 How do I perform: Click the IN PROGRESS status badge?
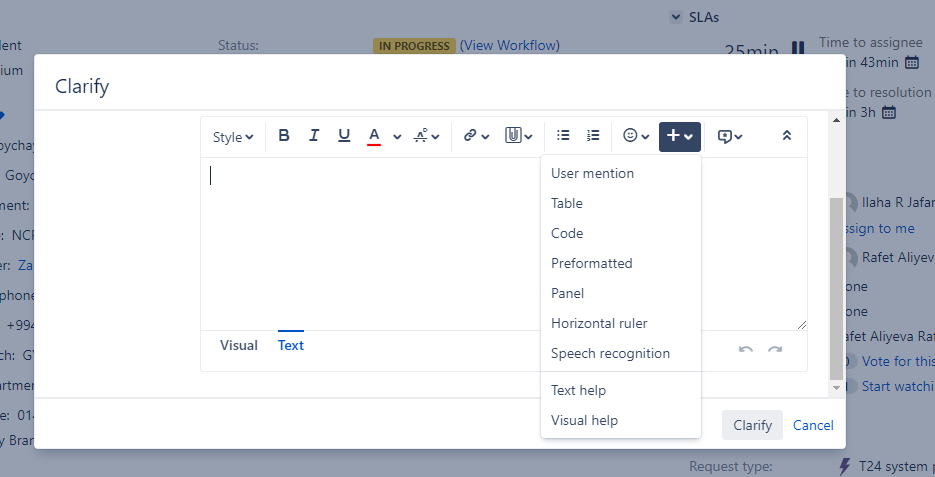point(414,46)
